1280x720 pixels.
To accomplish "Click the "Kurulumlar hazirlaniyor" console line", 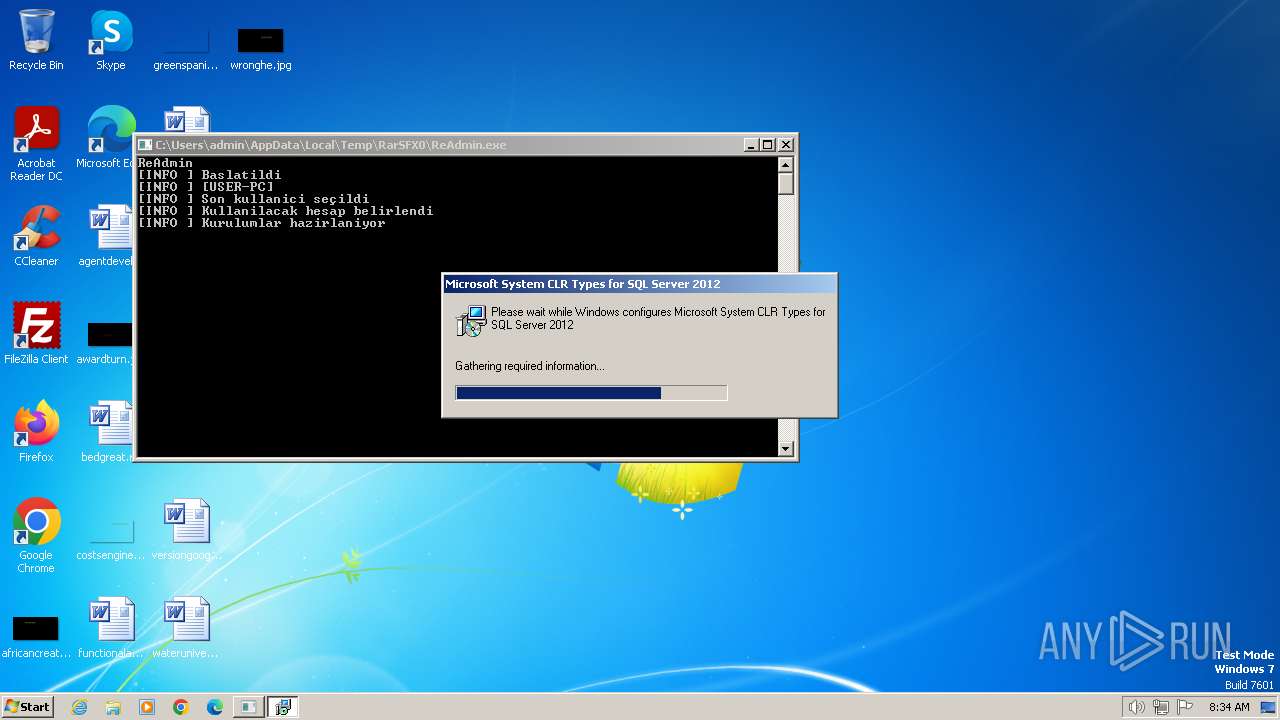I will click(261, 223).
